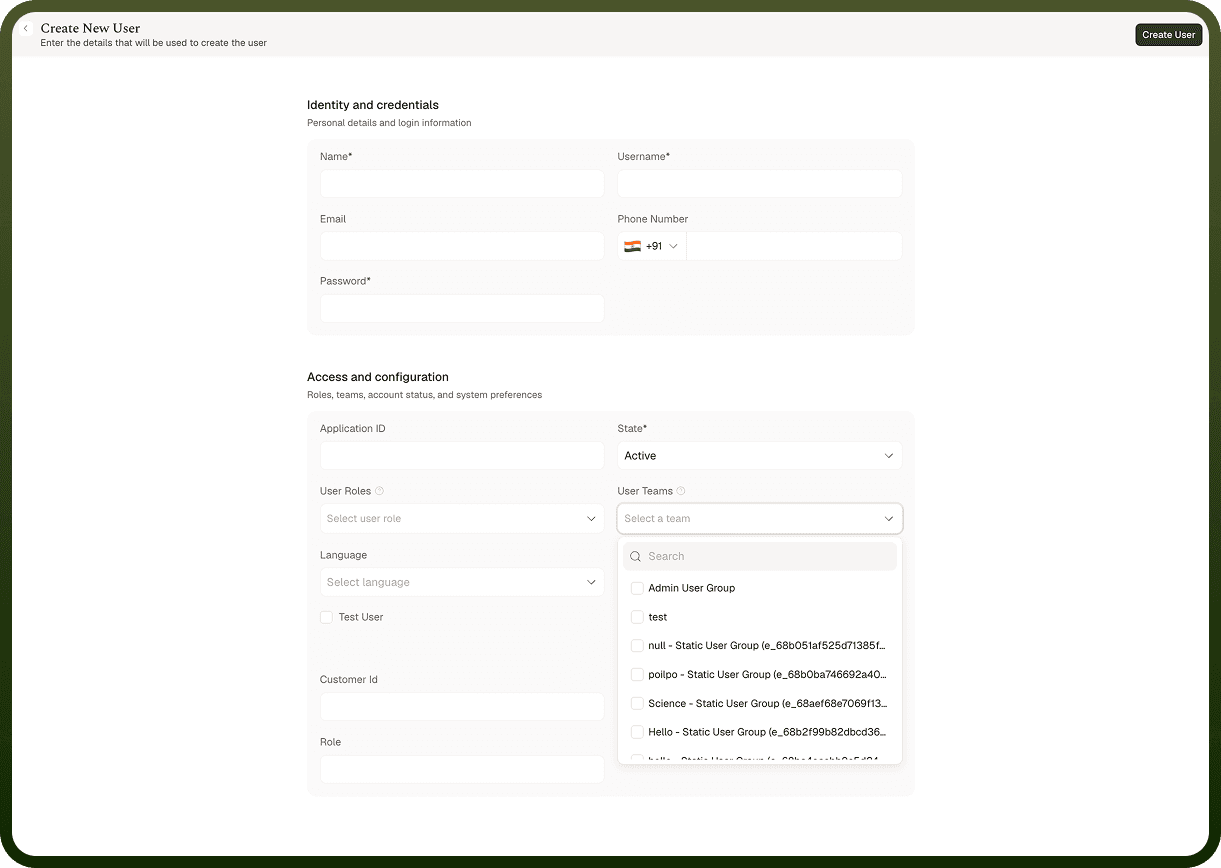The image size is (1221, 868).
Task: Click the 'Access and configuration' heading
Action: point(378,377)
